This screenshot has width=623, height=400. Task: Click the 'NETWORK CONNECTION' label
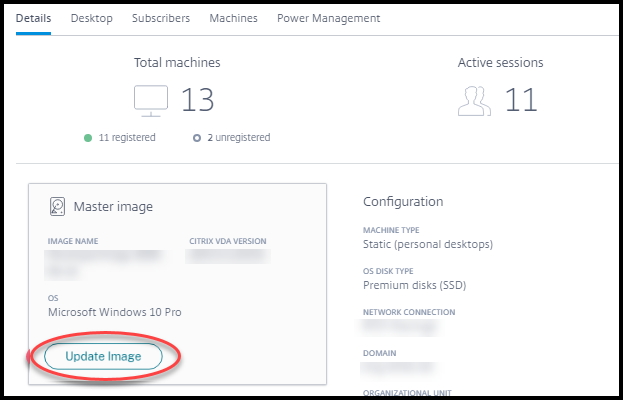(409, 312)
